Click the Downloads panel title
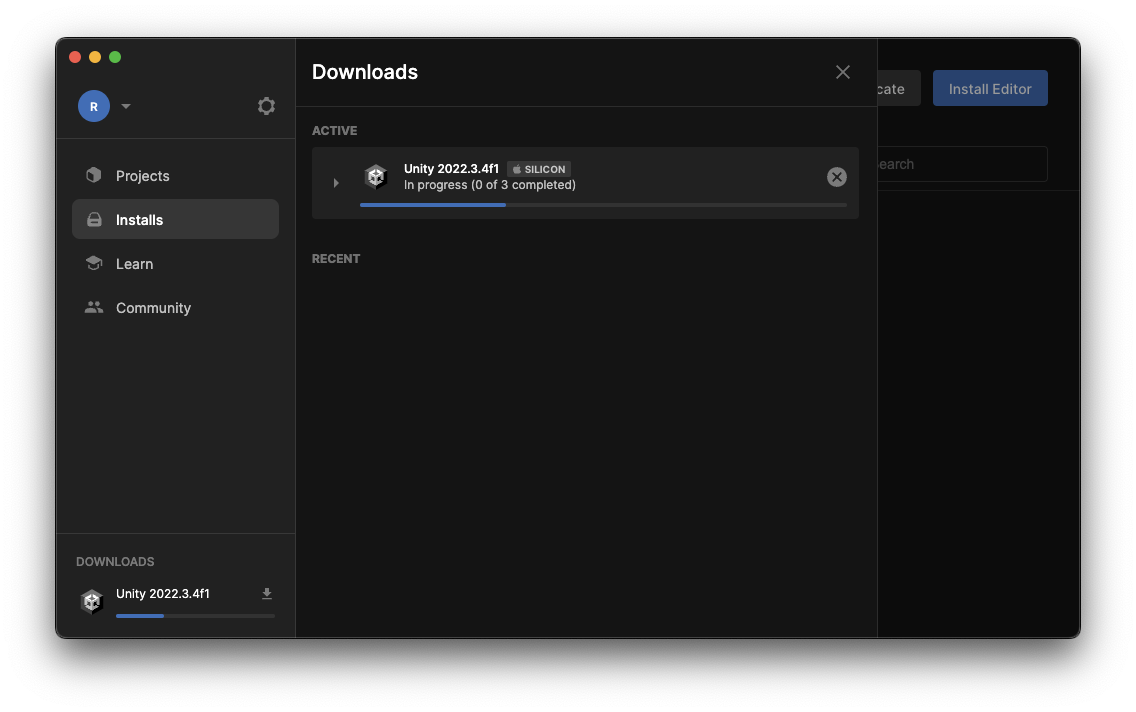This screenshot has width=1136, height=712. click(364, 72)
